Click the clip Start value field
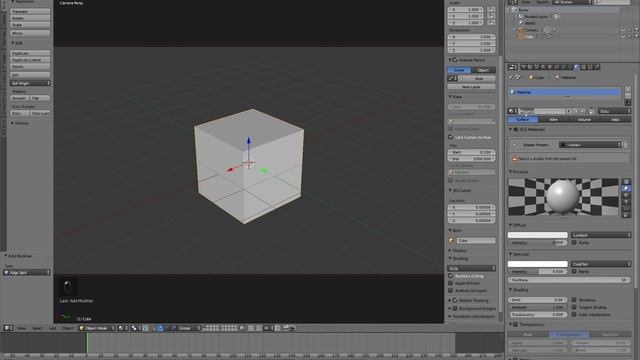The width and height of the screenshot is (640, 360). point(471,152)
